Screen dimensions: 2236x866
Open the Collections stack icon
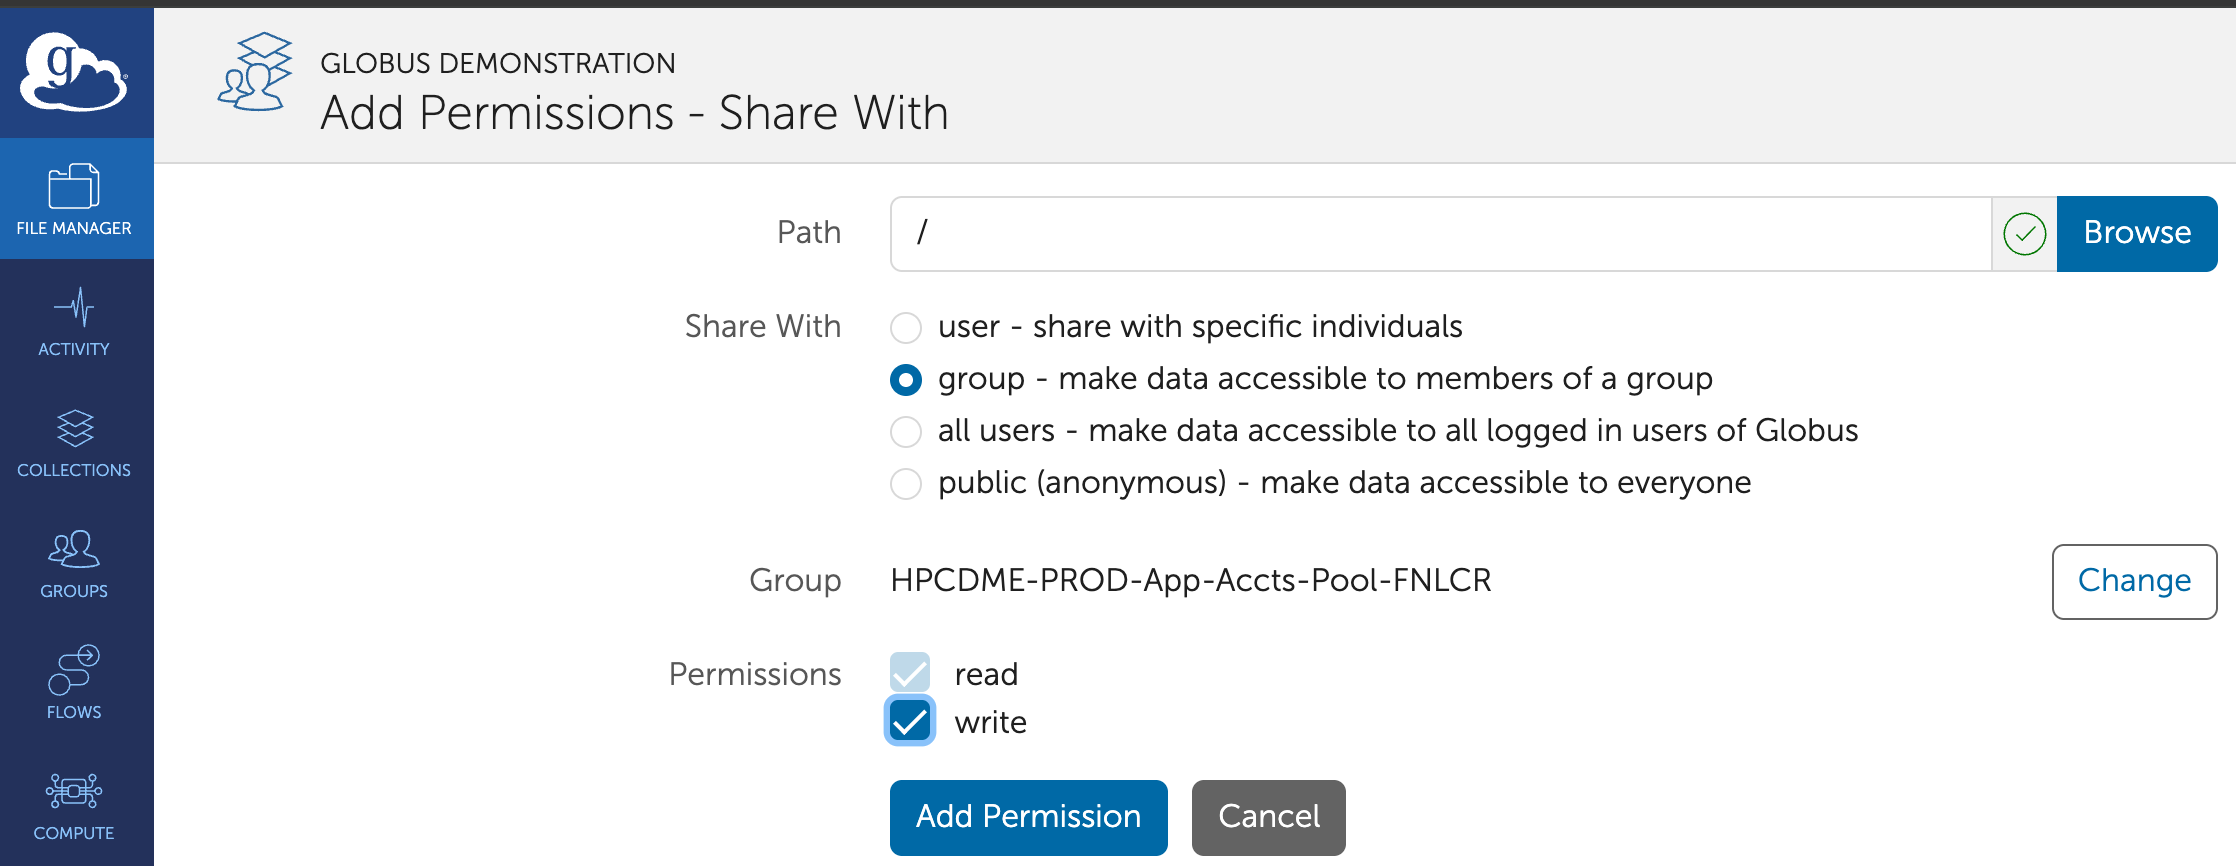click(74, 429)
